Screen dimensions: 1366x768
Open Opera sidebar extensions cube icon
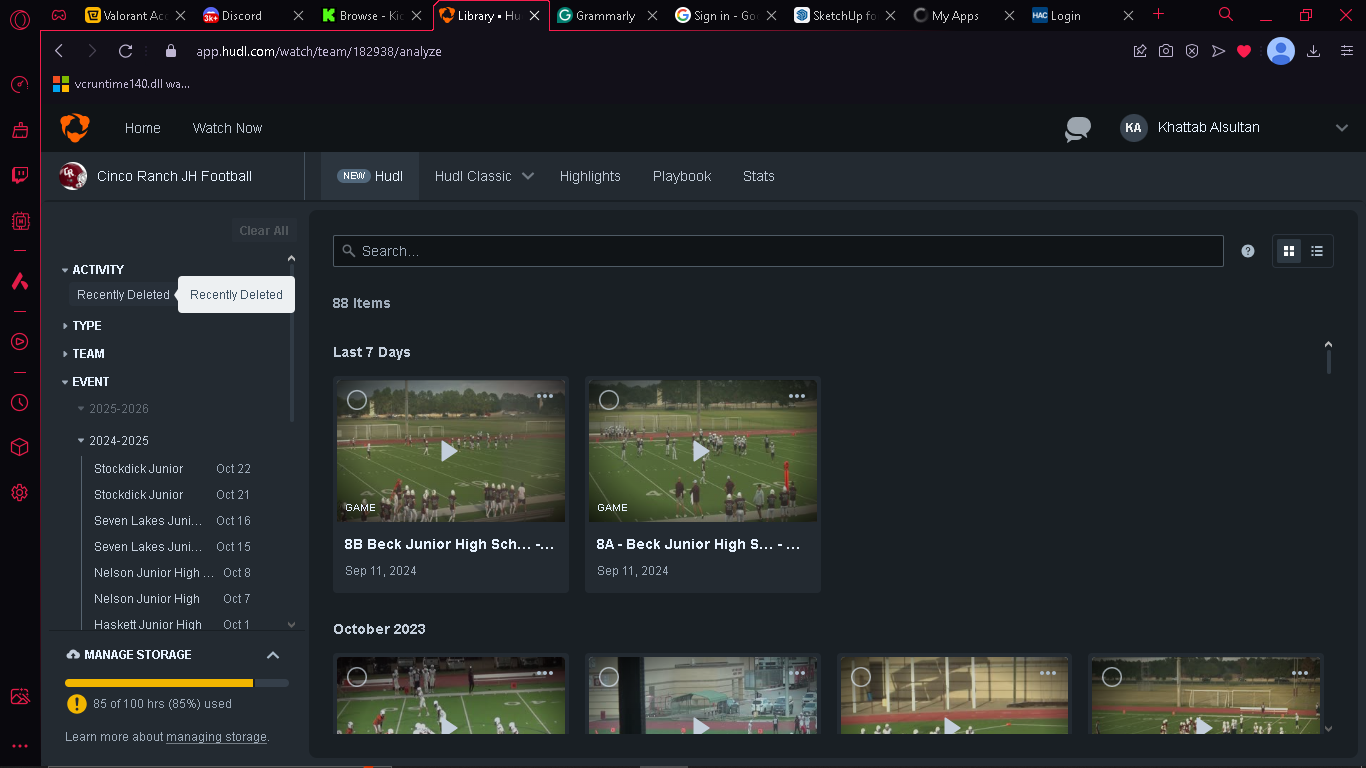[x=19, y=447]
